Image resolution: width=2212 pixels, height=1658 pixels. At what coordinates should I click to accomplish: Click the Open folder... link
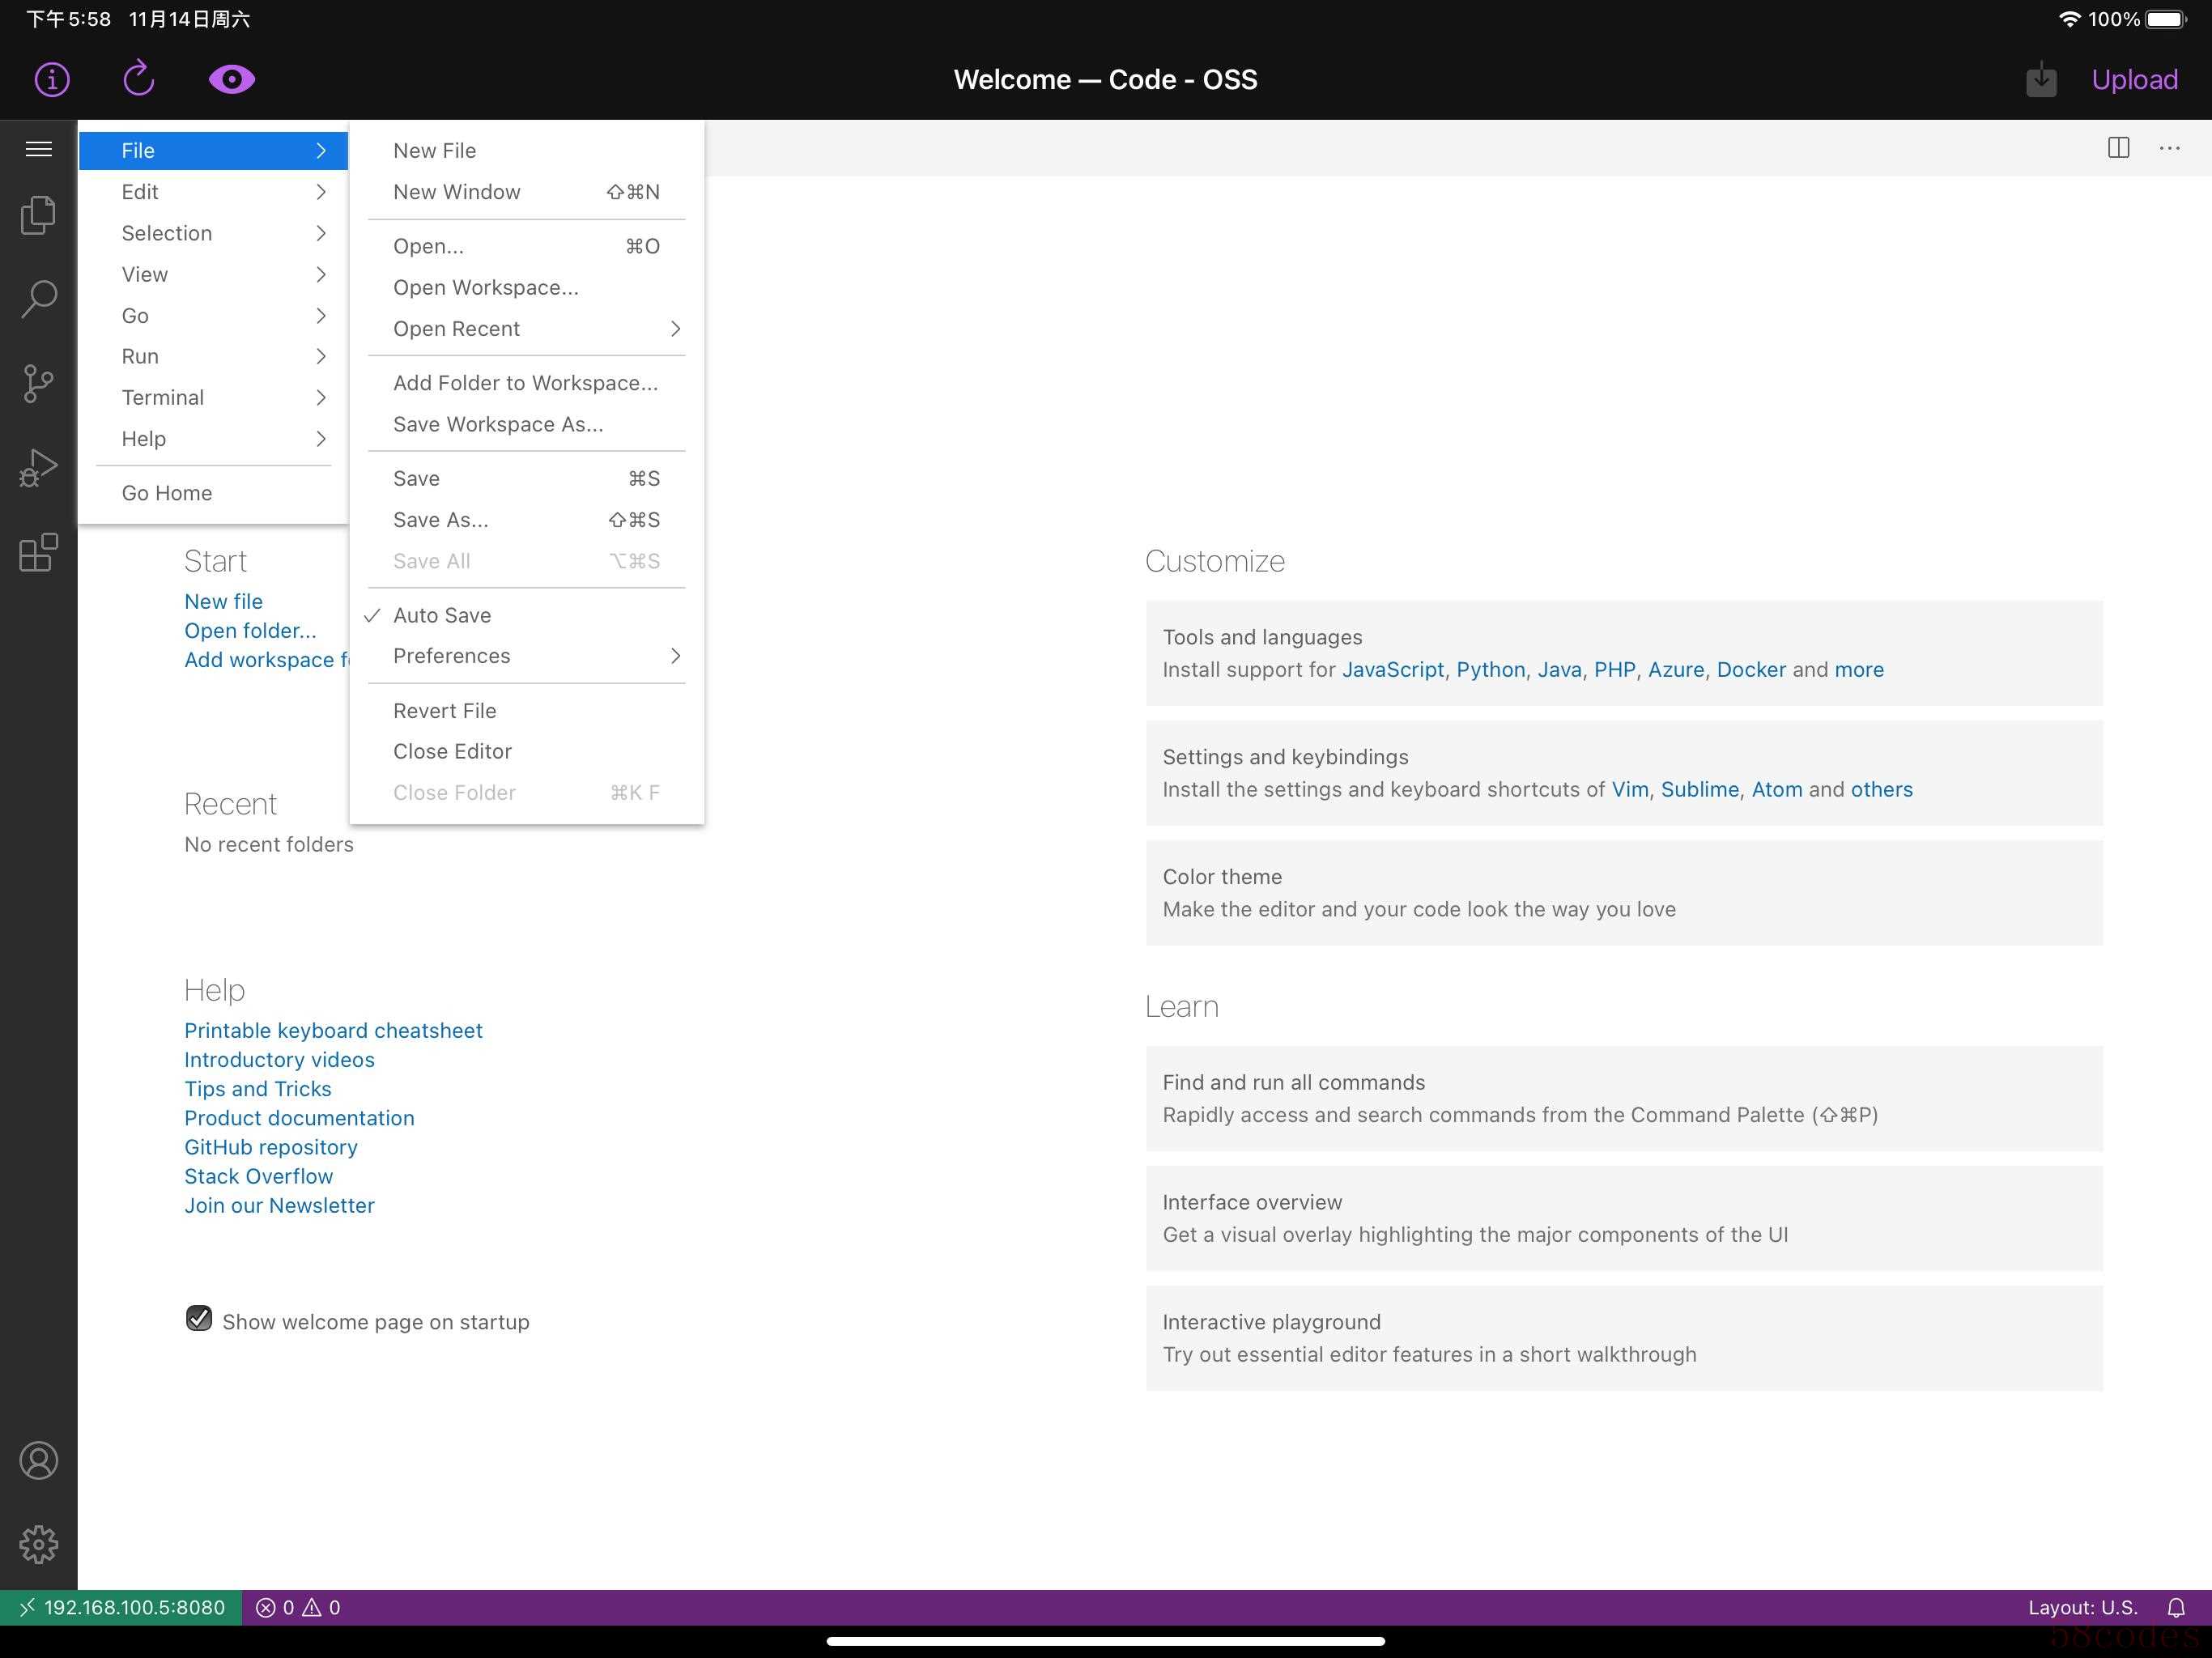pos(250,630)
